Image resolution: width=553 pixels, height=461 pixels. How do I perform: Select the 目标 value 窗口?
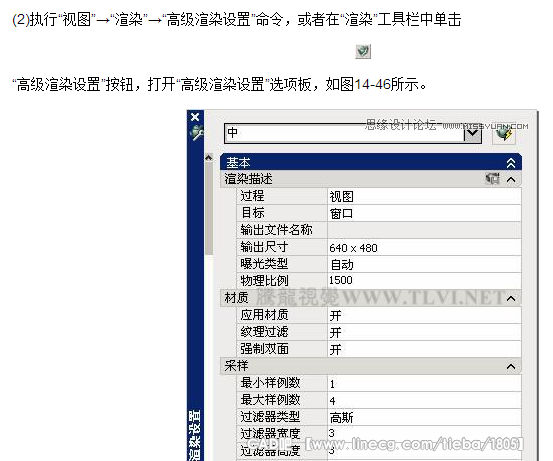[x=424, y=213]
